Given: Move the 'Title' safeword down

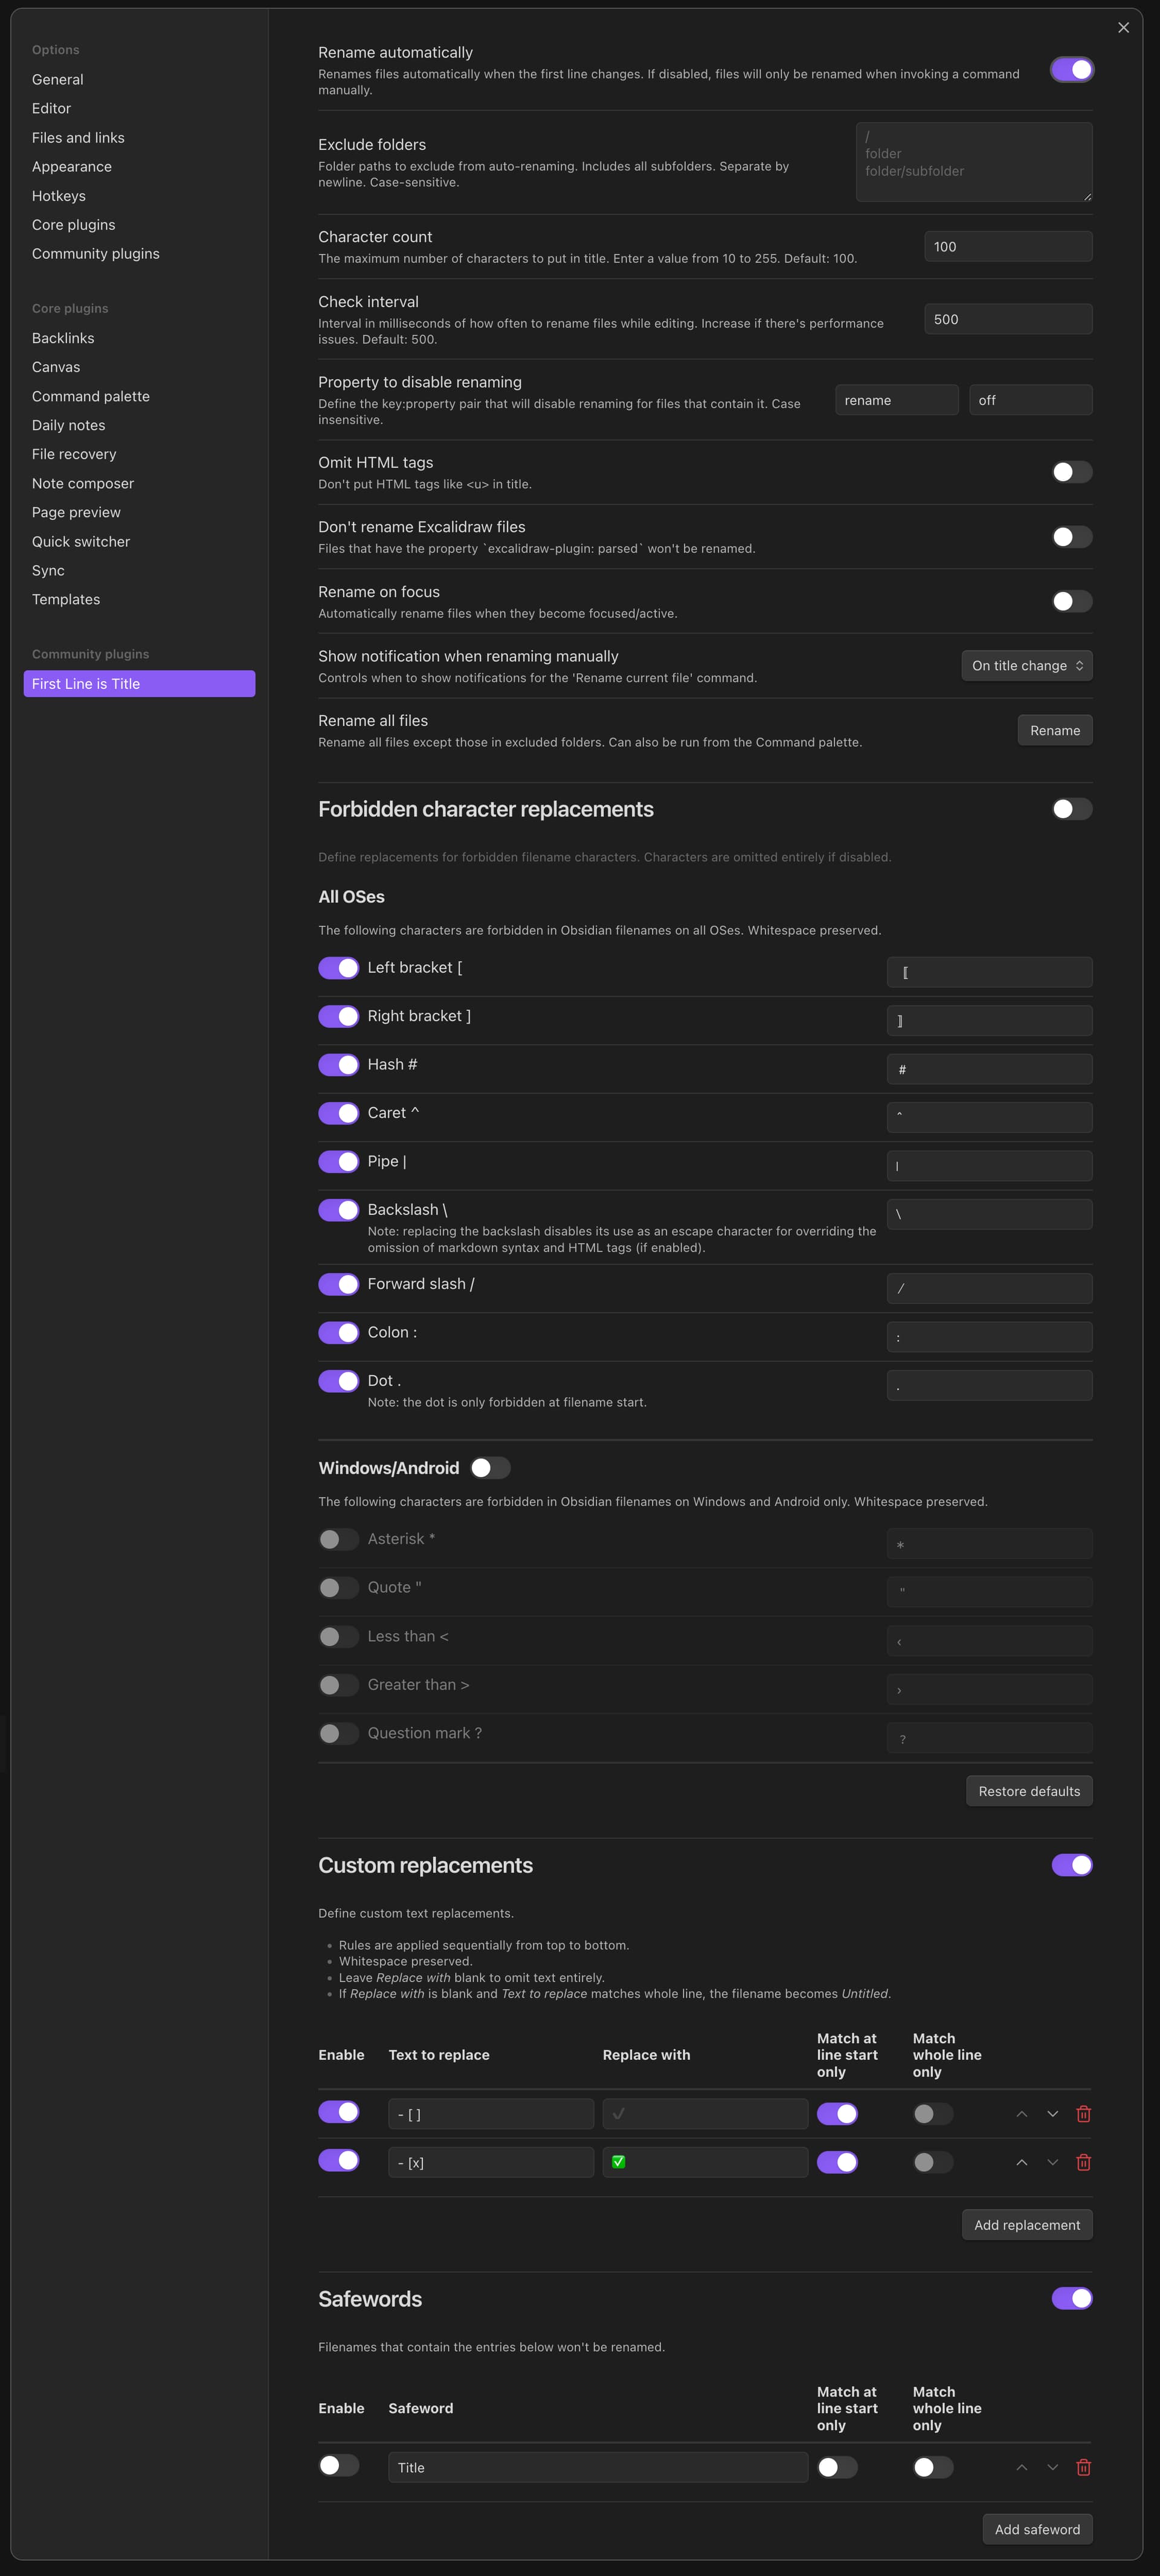Looking at the screenshot, I should [1052, 2466].
